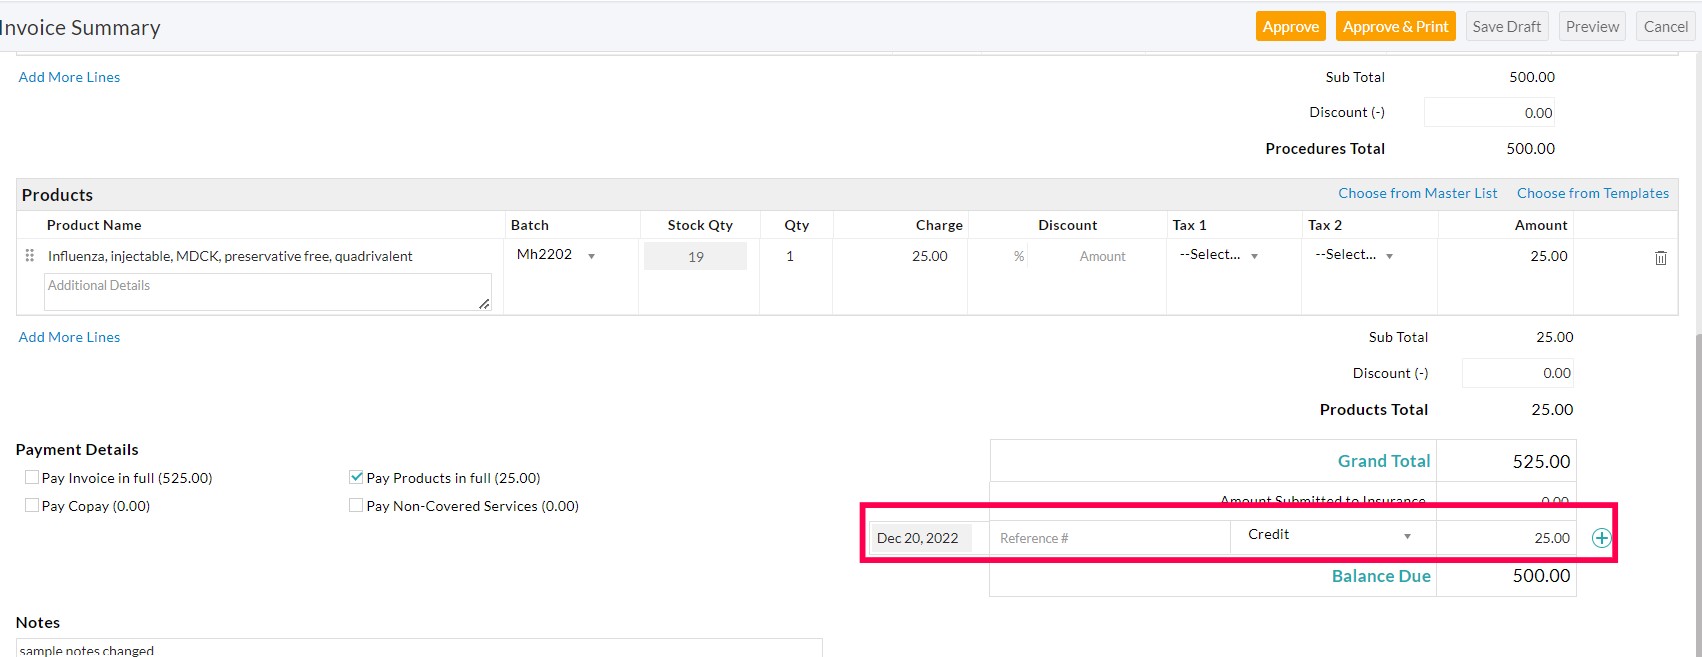Image resolution: width=1702 pixels, height=657 pixels.
Task: Click the Amount column header
Action: point(1541,225)
